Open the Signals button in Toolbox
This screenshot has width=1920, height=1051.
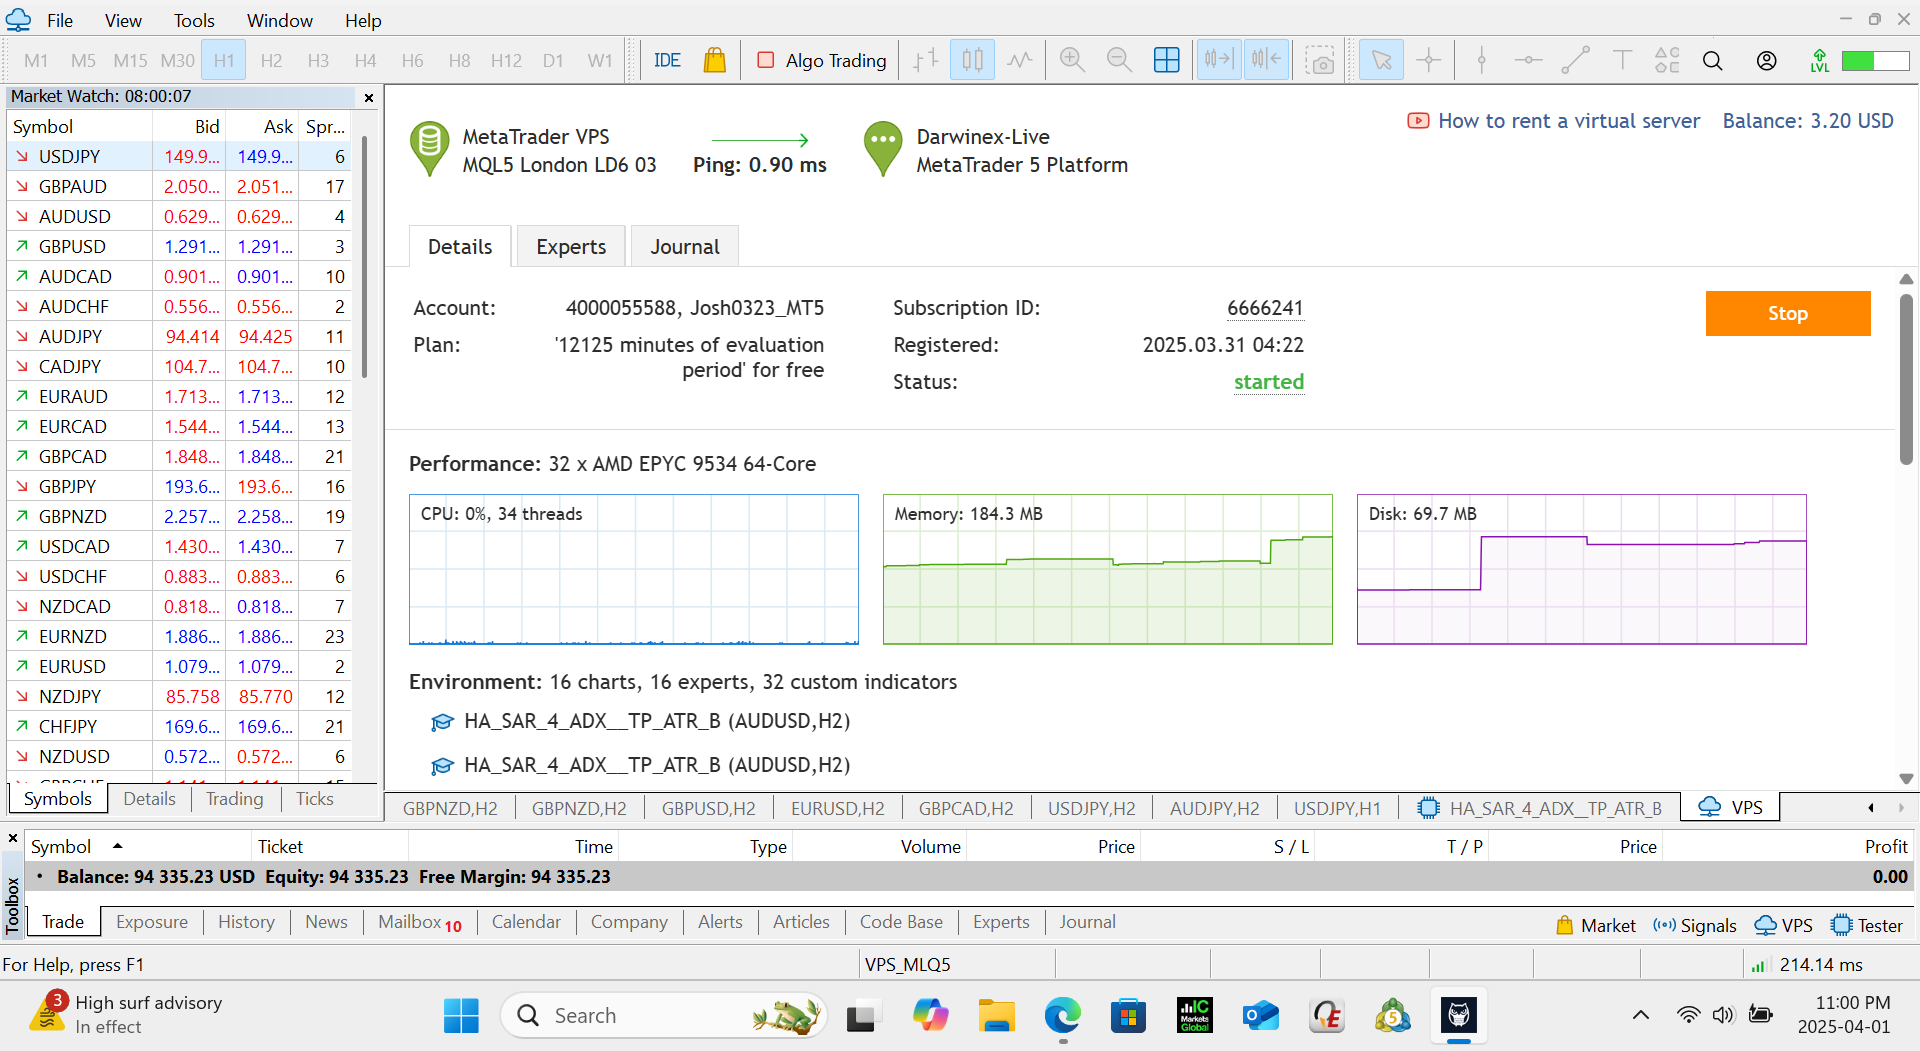[x=1695, y=926]
